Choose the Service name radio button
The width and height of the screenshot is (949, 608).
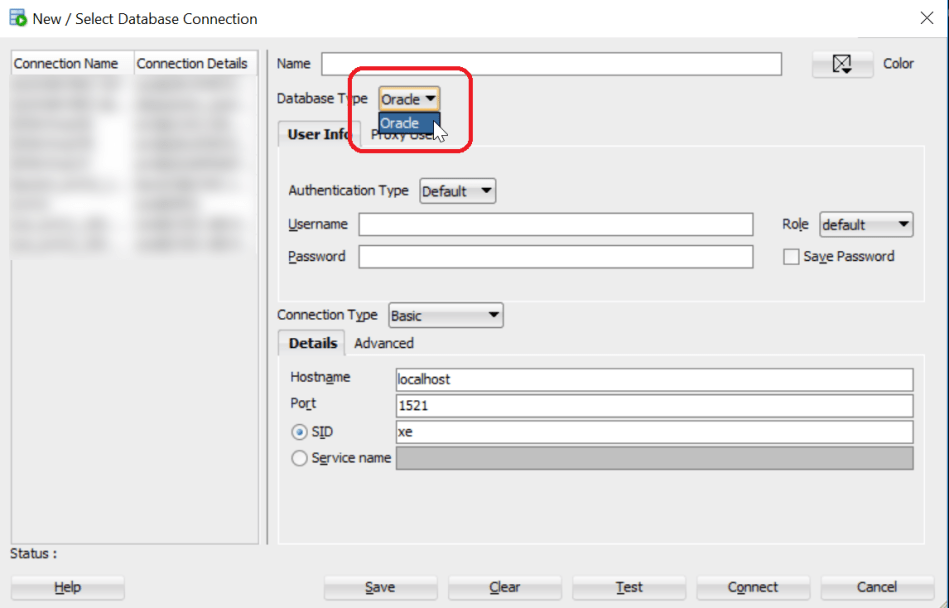[x=300, y=458]
